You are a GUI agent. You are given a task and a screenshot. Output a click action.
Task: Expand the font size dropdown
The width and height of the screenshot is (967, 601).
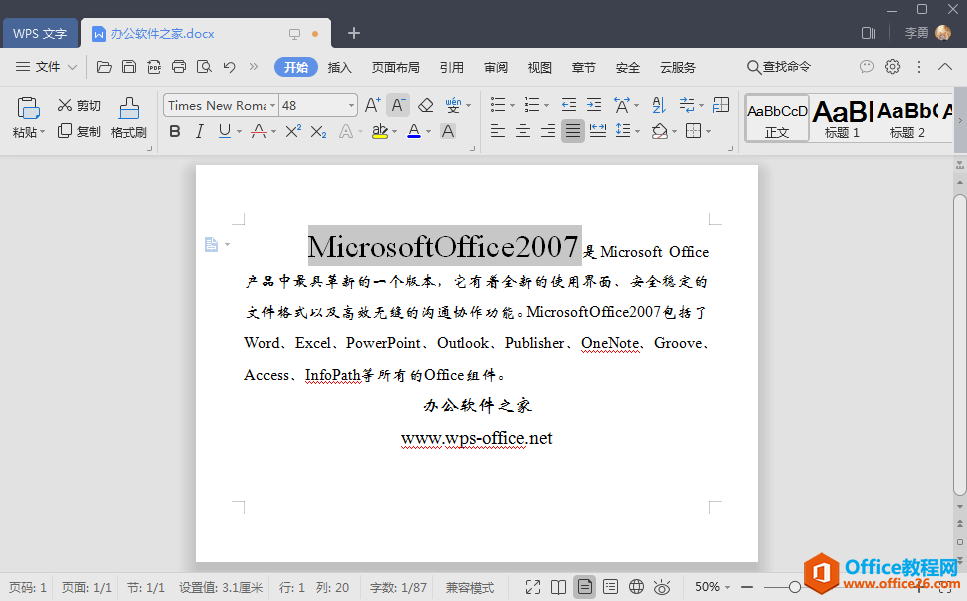pyautogui.click(x=352, y=105)
